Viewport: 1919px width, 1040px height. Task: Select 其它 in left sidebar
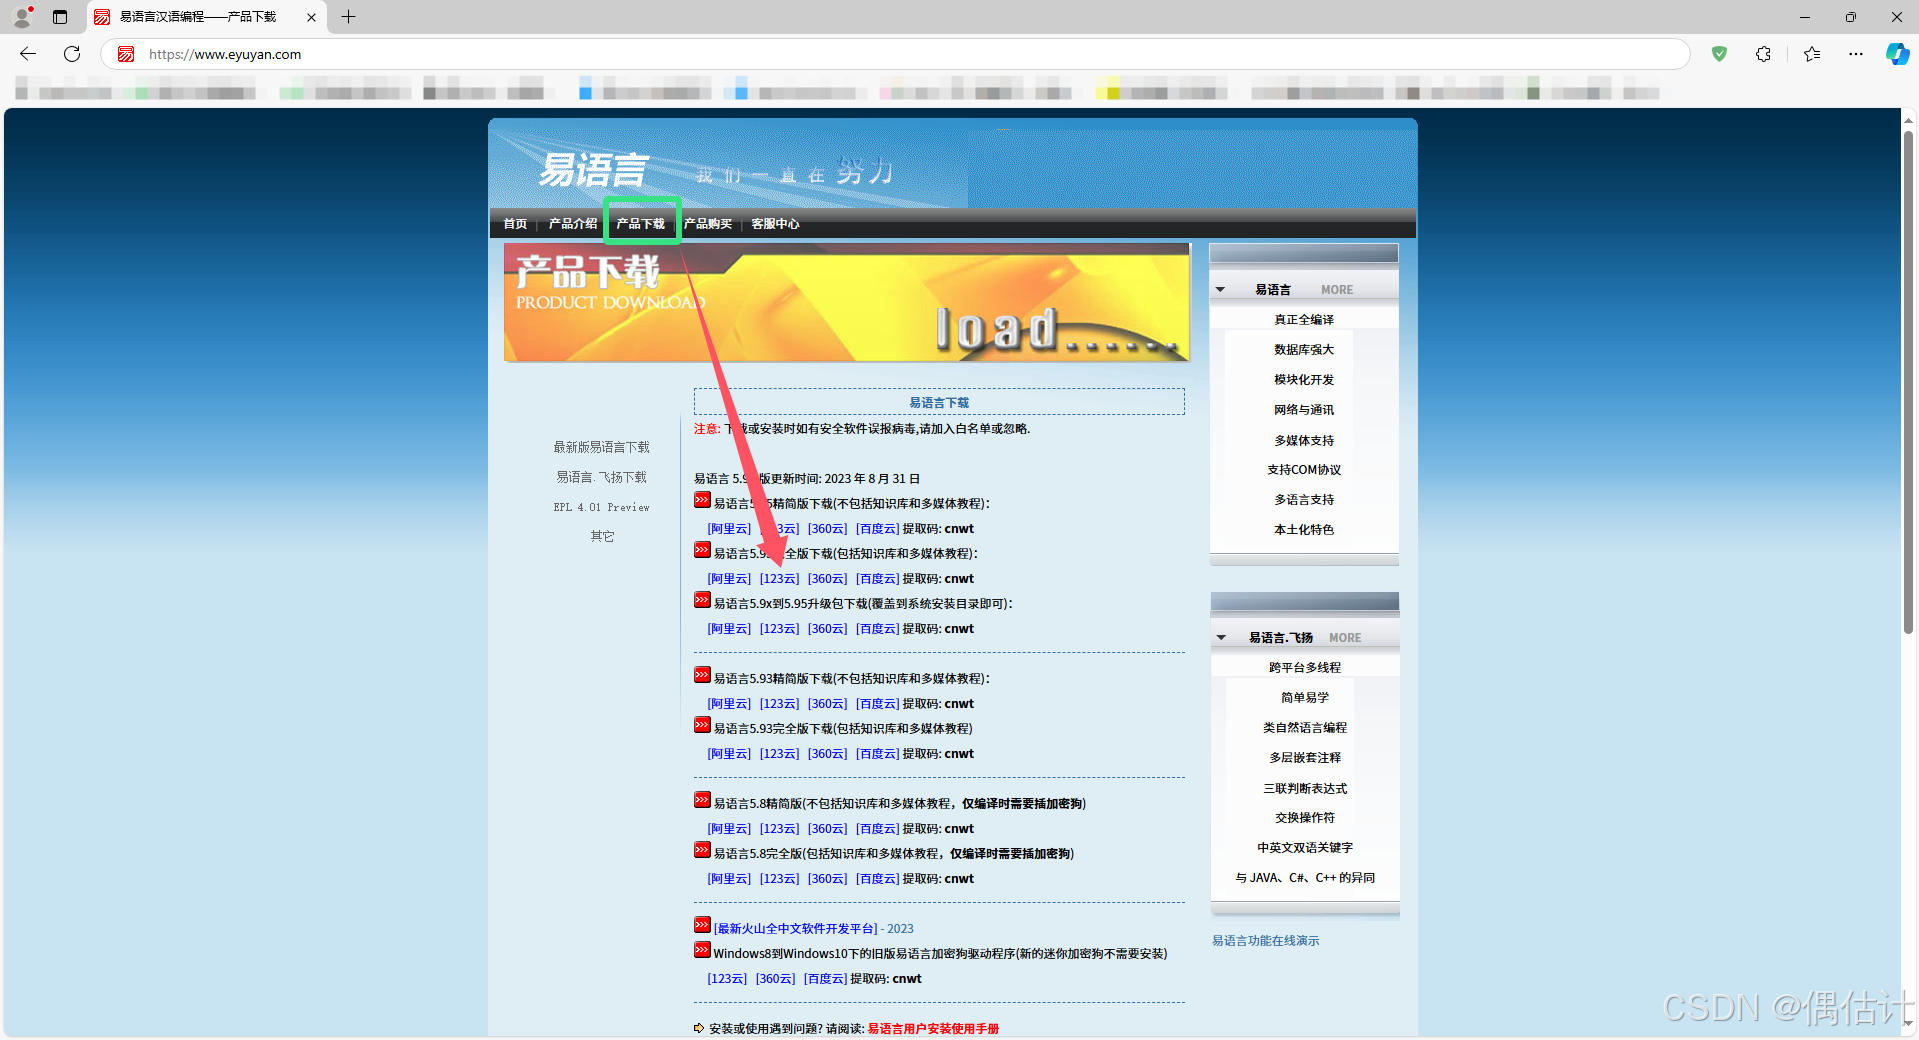pyautogui.click(x=601, y=536)
